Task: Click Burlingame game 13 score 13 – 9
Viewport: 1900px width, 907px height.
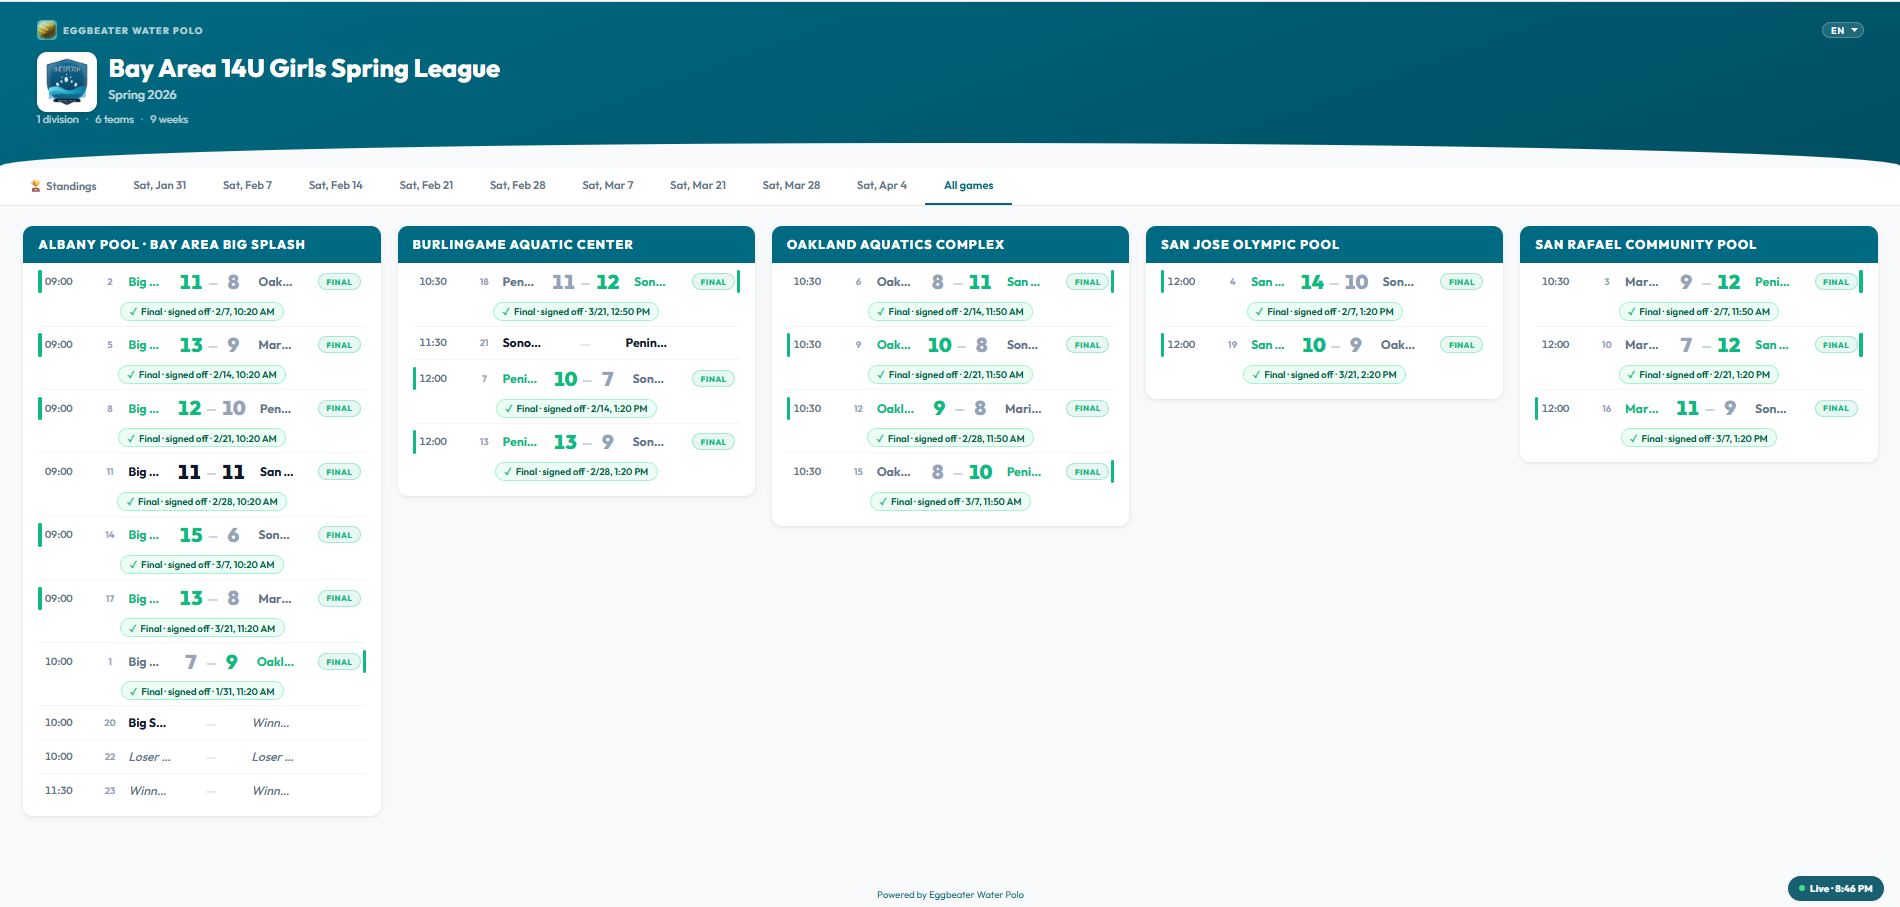Action: (584, 442)
